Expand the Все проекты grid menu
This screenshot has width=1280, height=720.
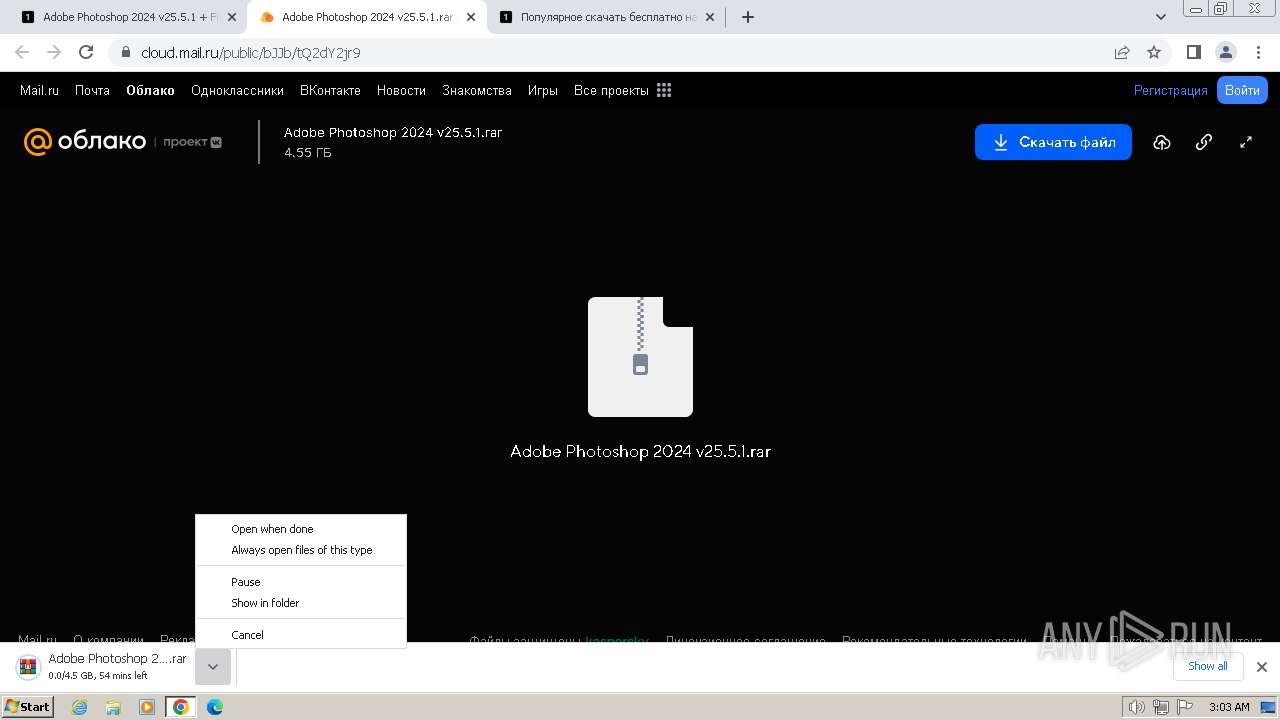[622, 90]
